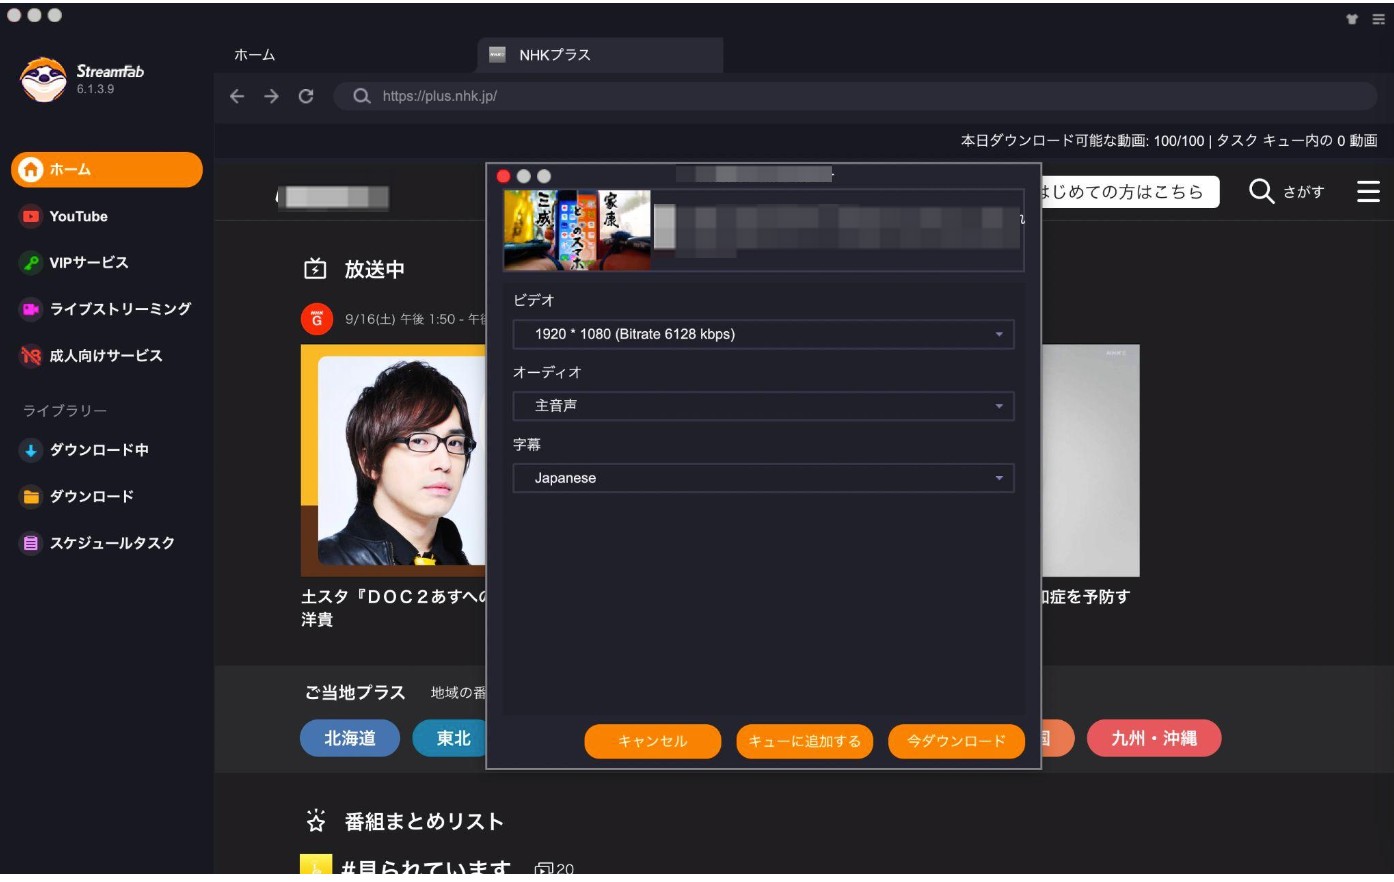Click the dialog video thumbnail
This screenshot has width=1394, height=882.
pyautogui.click(x=577, y=230)
